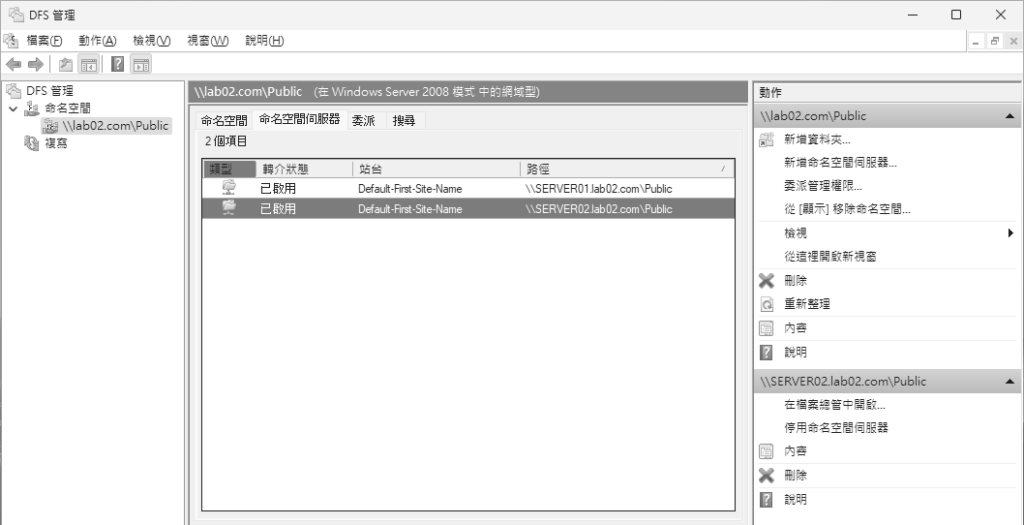The height and width of the screenshot is (525, 1024).
Task: Click 新增命名空間伺服器... action
Action: coord(840,163)
